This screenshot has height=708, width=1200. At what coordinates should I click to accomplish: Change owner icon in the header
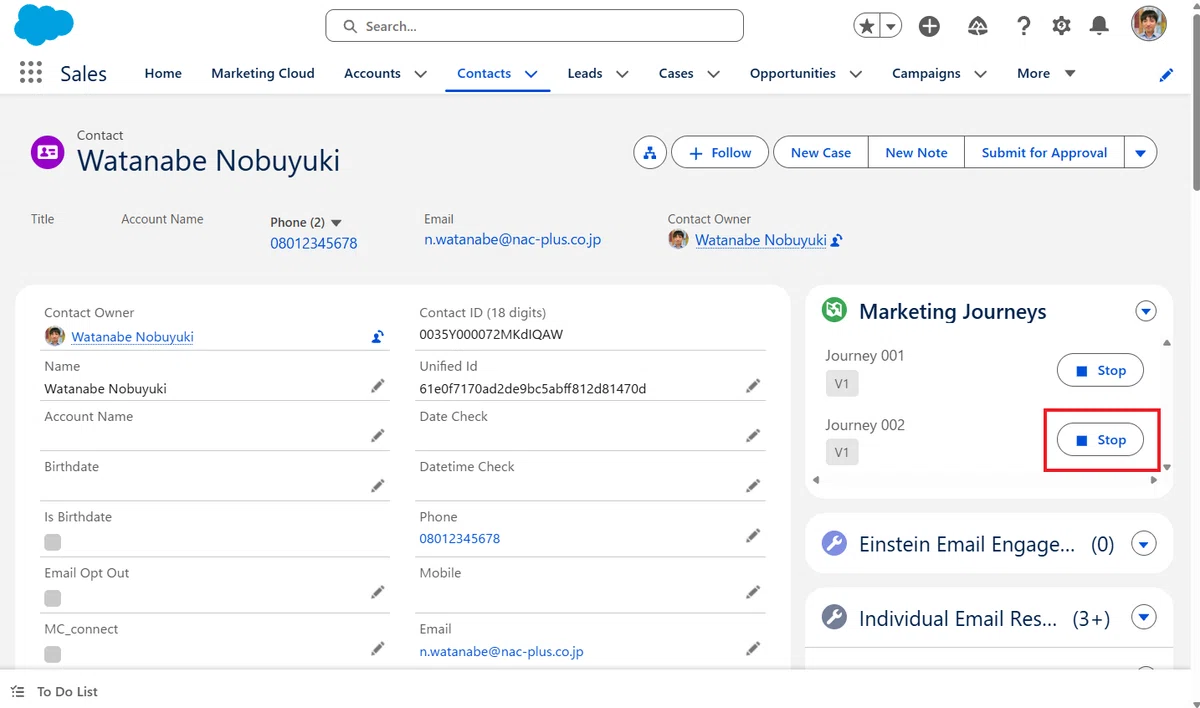tap(837, 240)
